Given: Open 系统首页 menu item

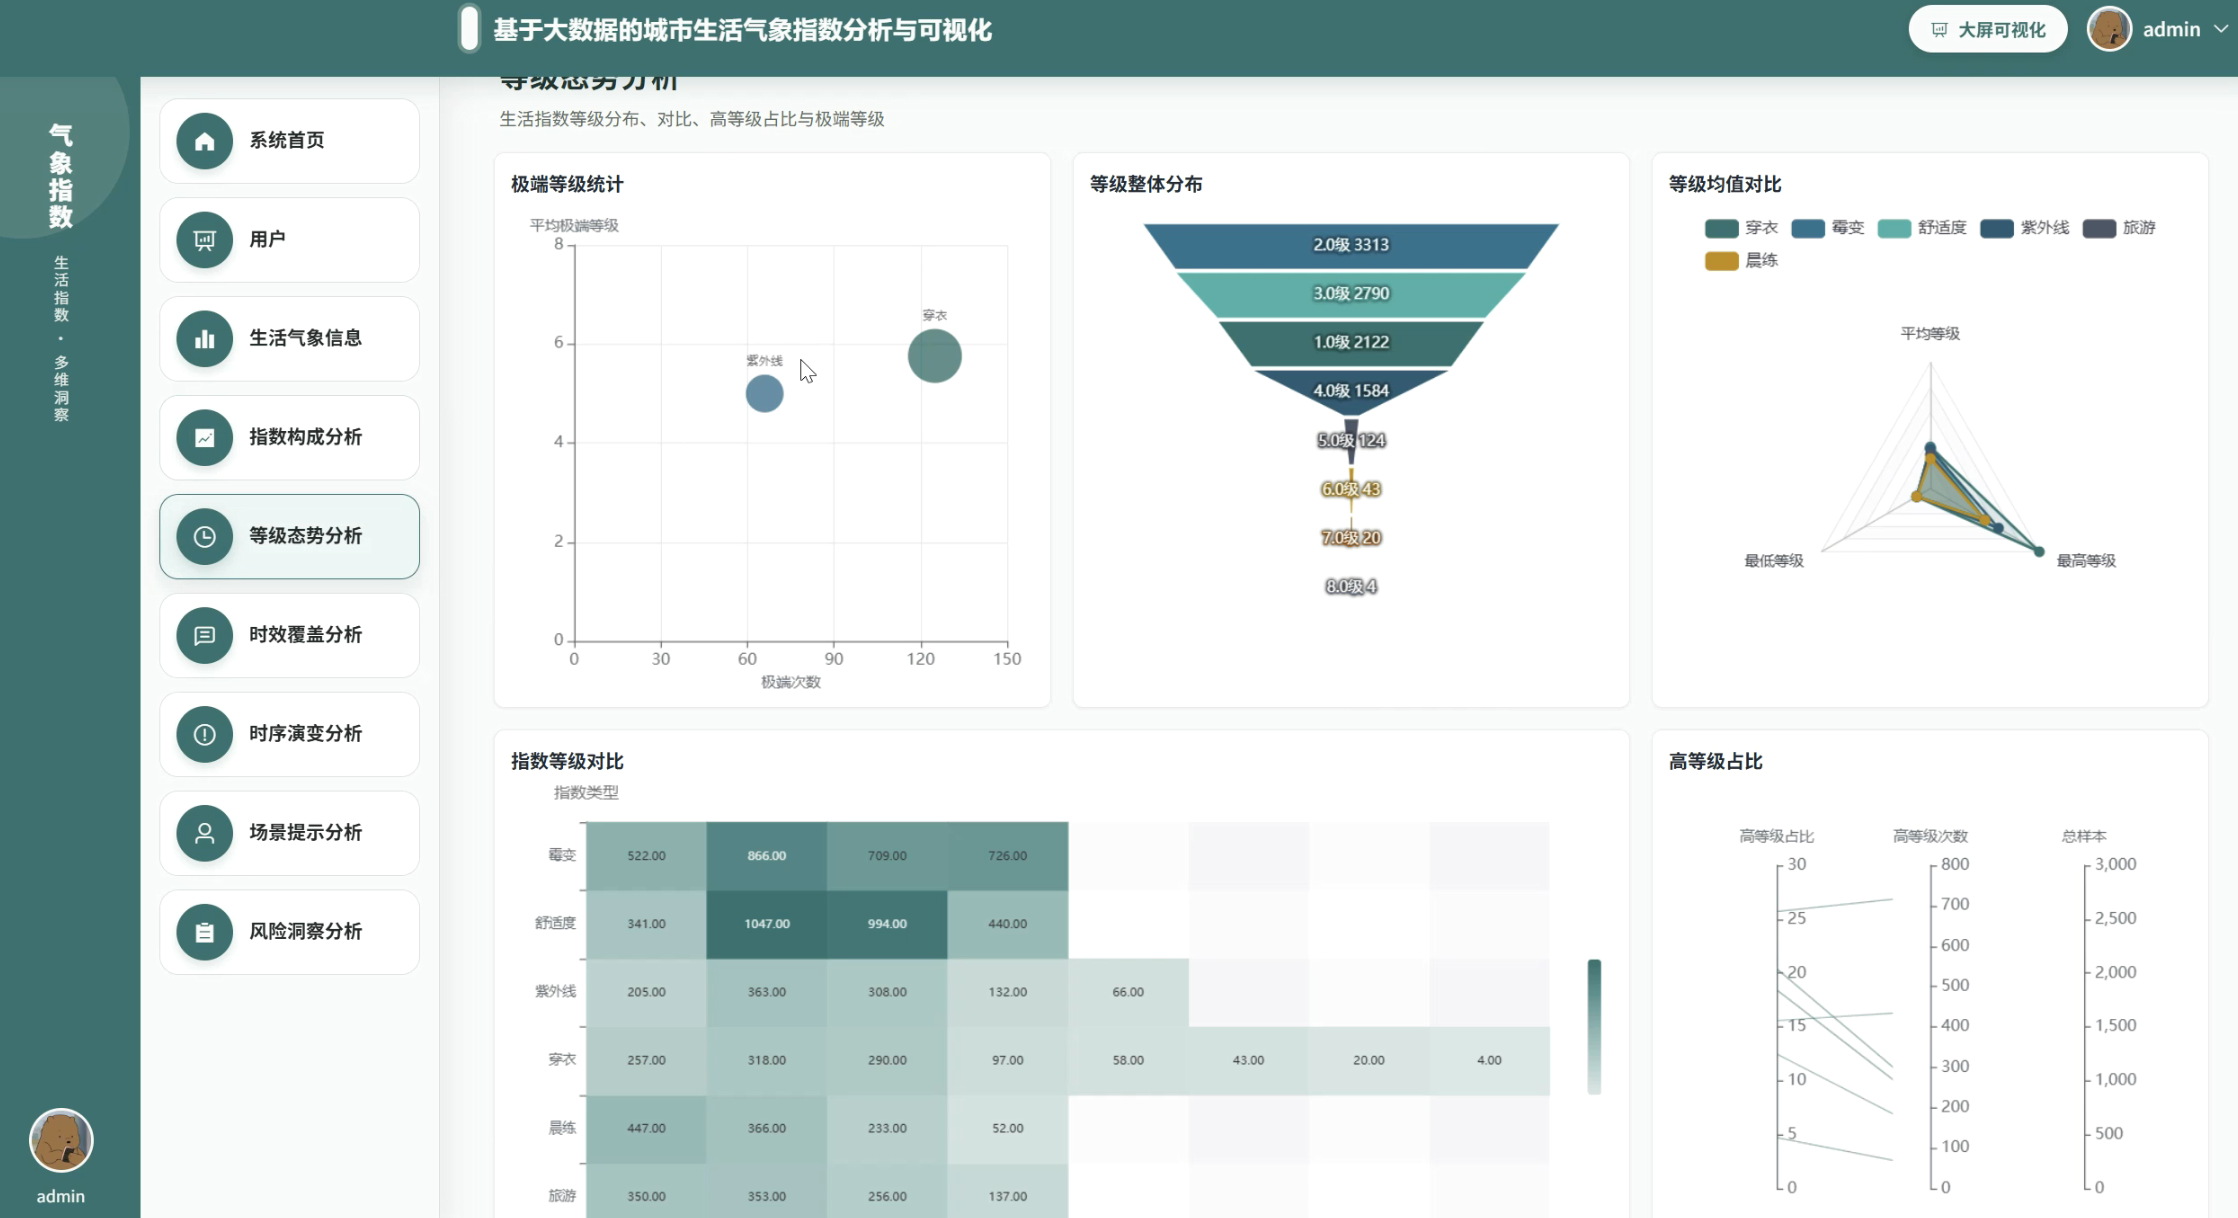Looking at the screenshot, I should click(x=289, y=141).
